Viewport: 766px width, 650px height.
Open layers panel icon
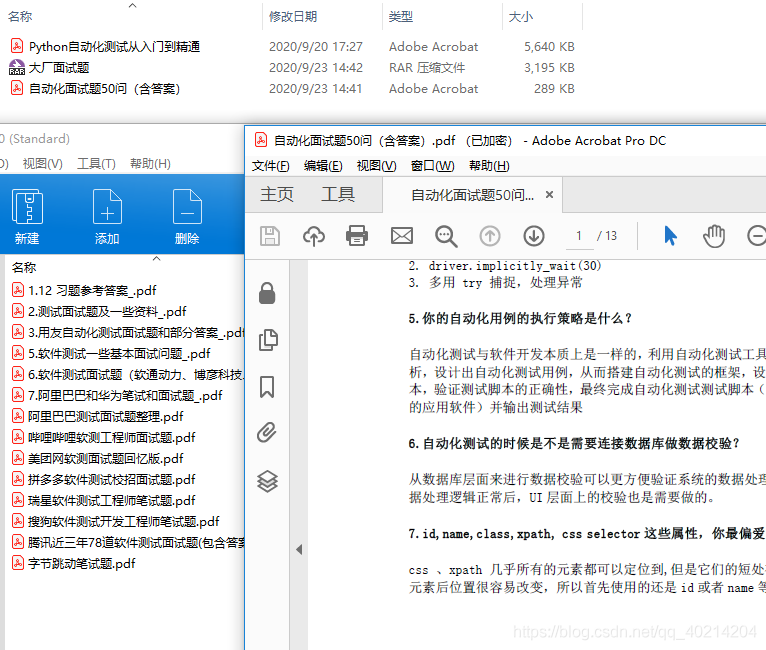(267, 481)
